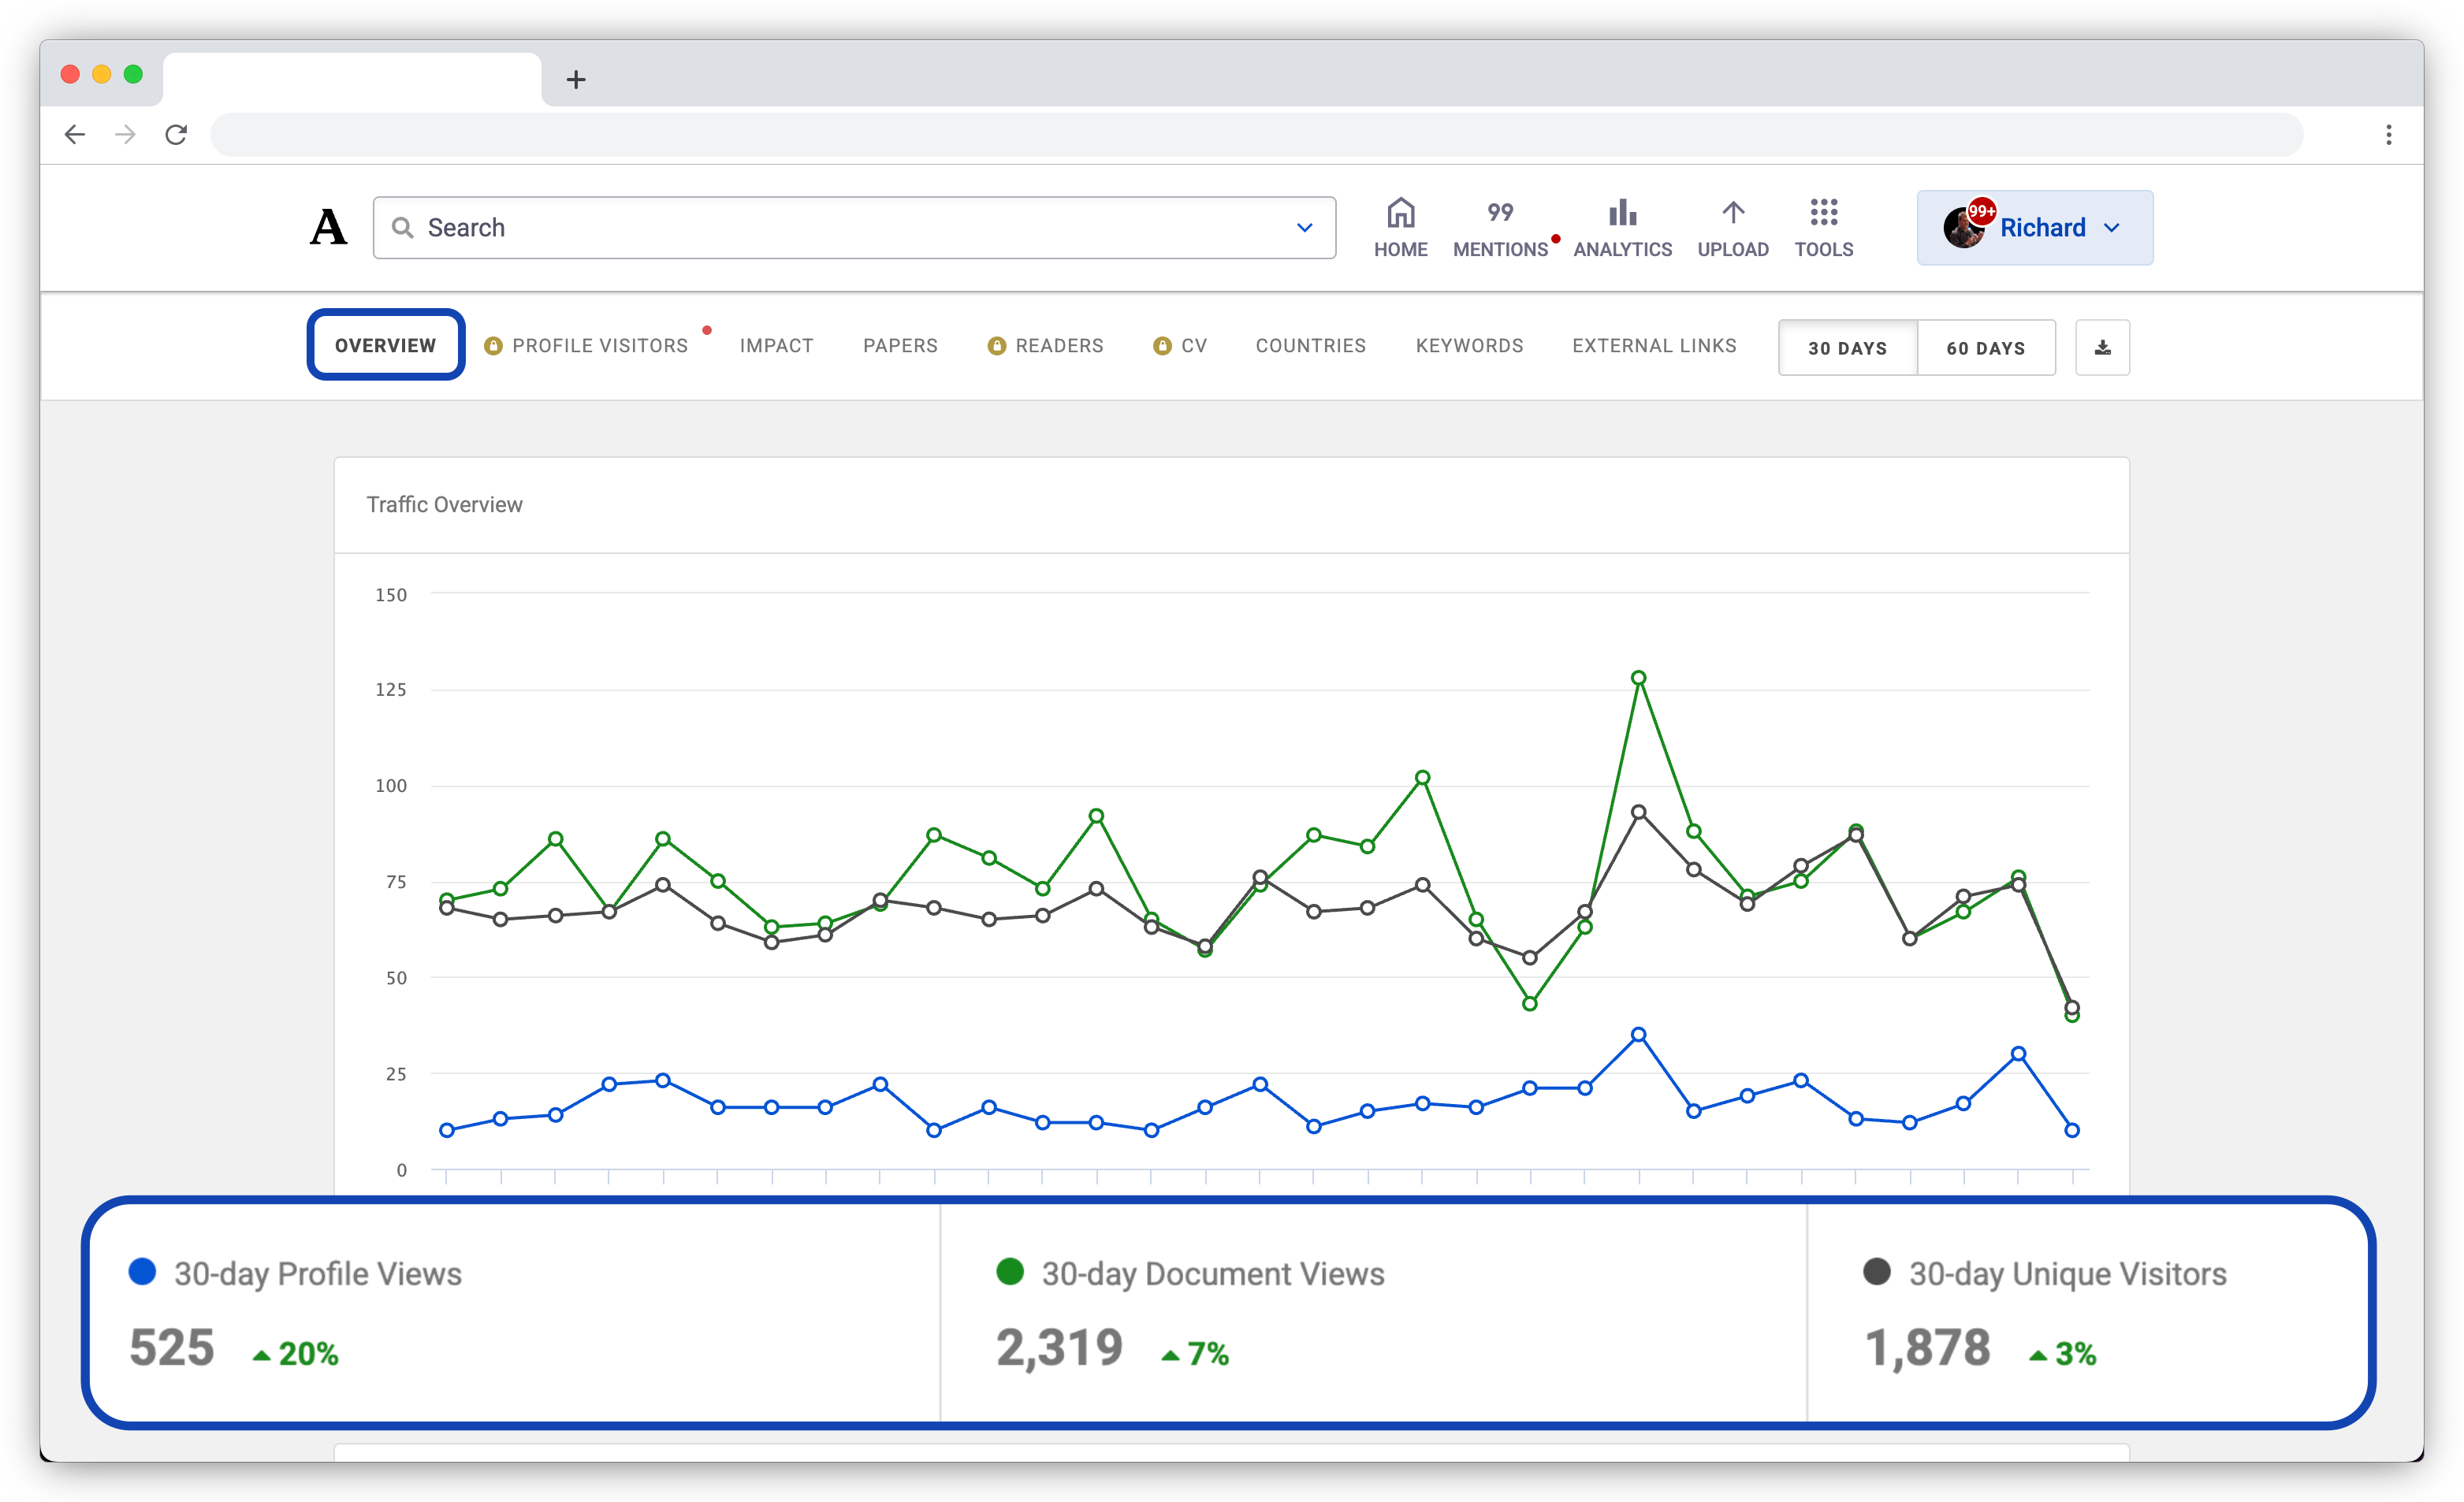The image size is (2464, 1502).
Task: Click the highest blue Profile Views point
Action: (1638, 1035)
